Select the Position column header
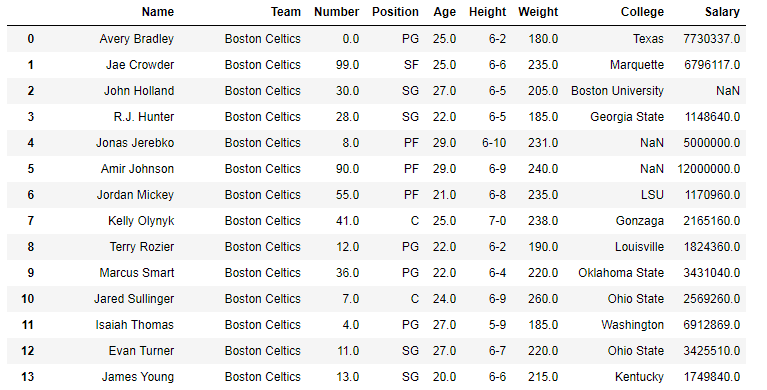Image resolution: width=767 pixels, height=390 pixels. coord(395,12)
